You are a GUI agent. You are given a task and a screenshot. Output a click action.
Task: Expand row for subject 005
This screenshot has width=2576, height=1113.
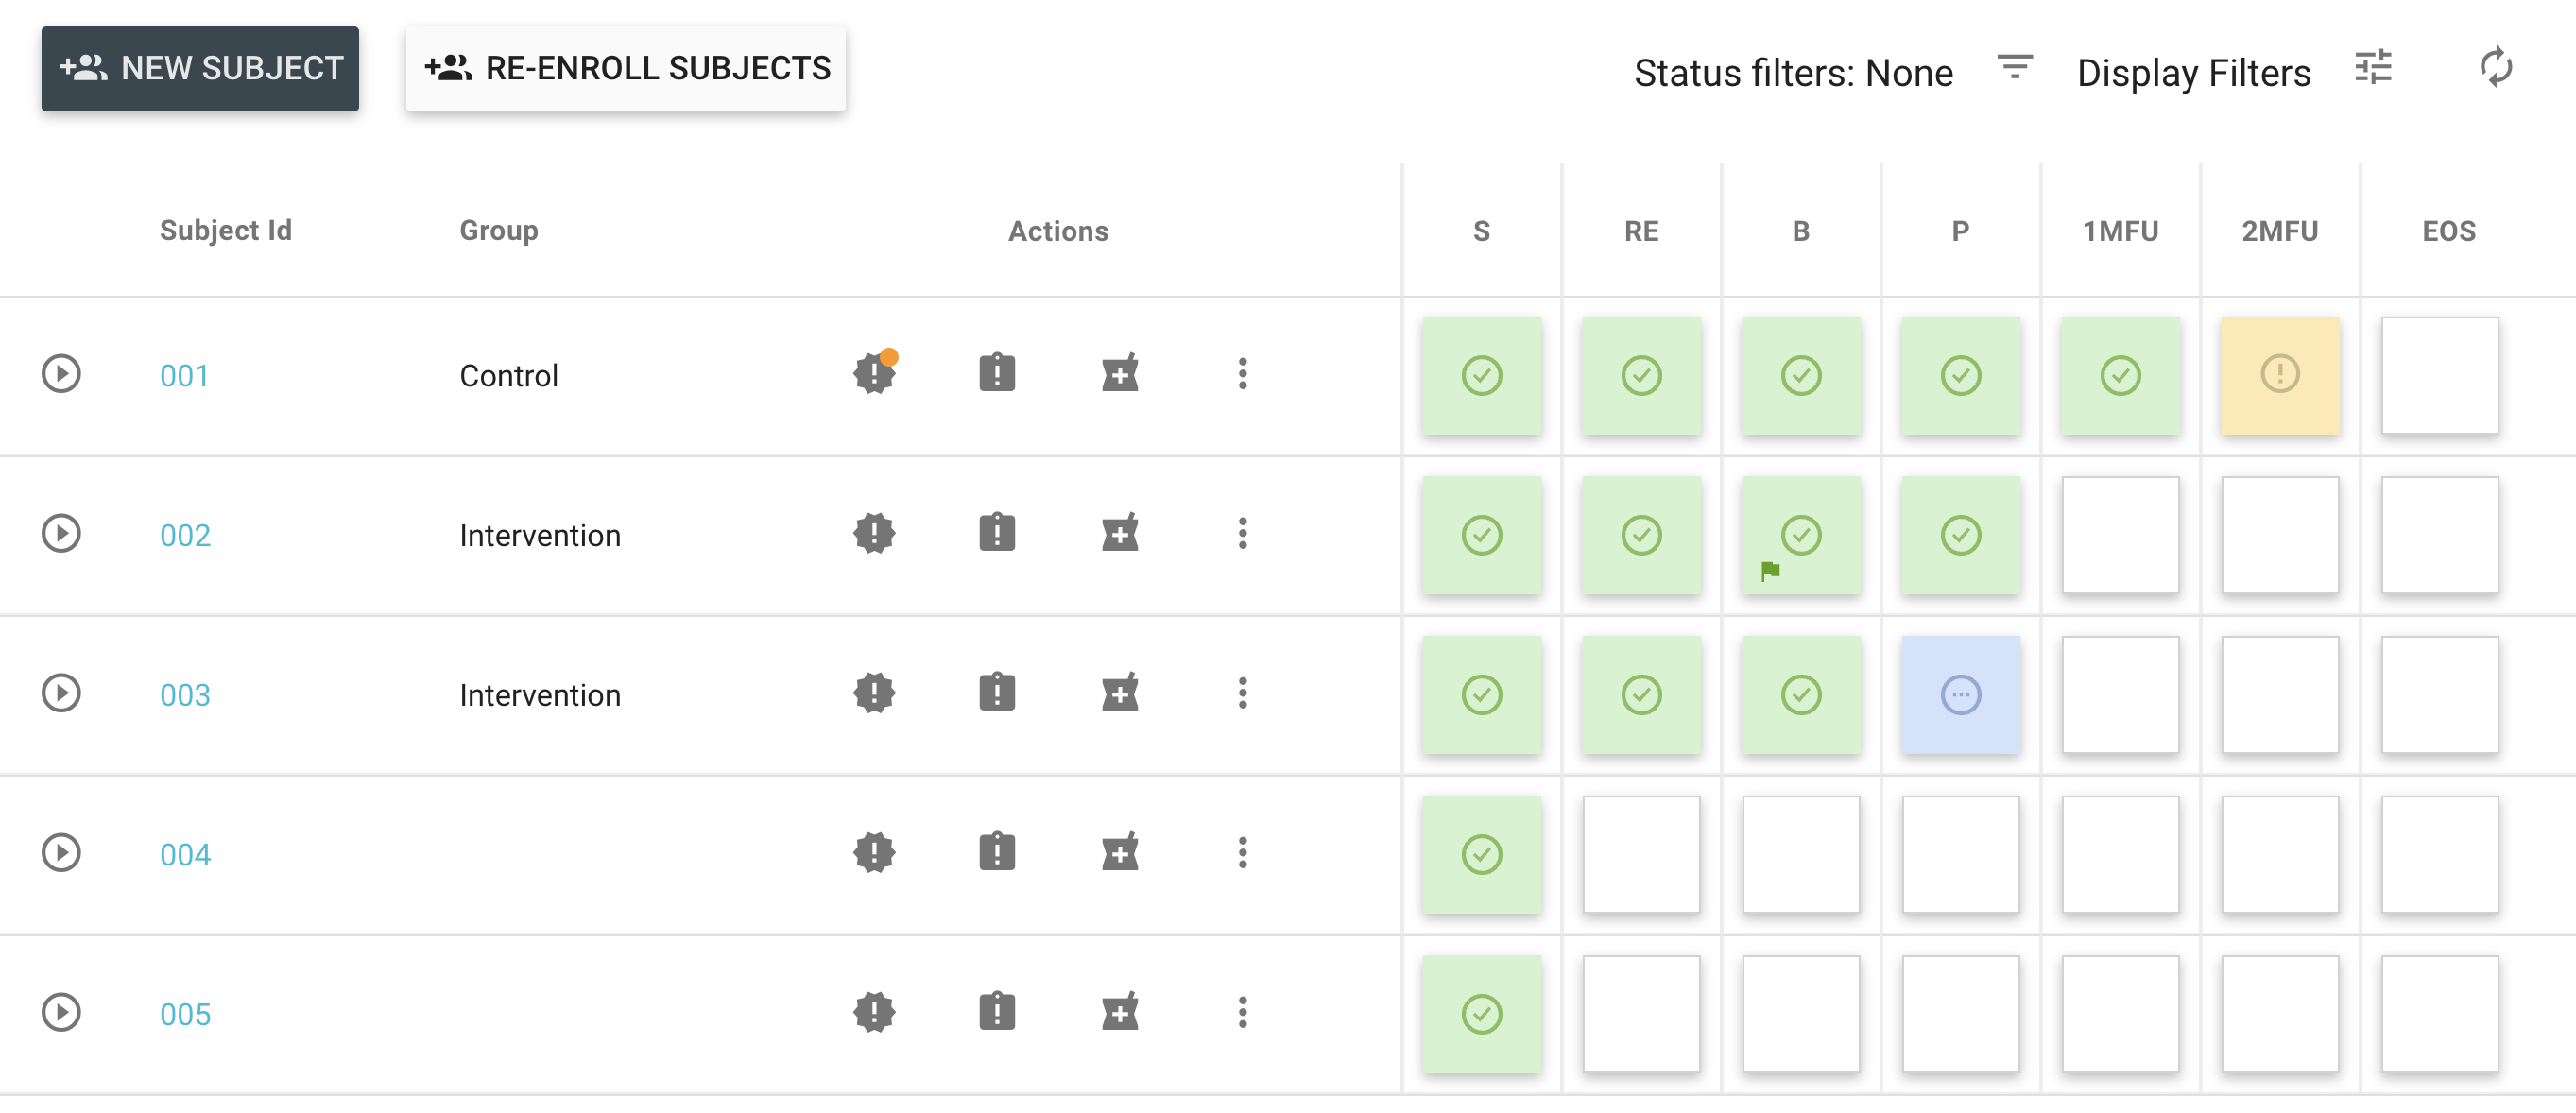[61, 1013]
